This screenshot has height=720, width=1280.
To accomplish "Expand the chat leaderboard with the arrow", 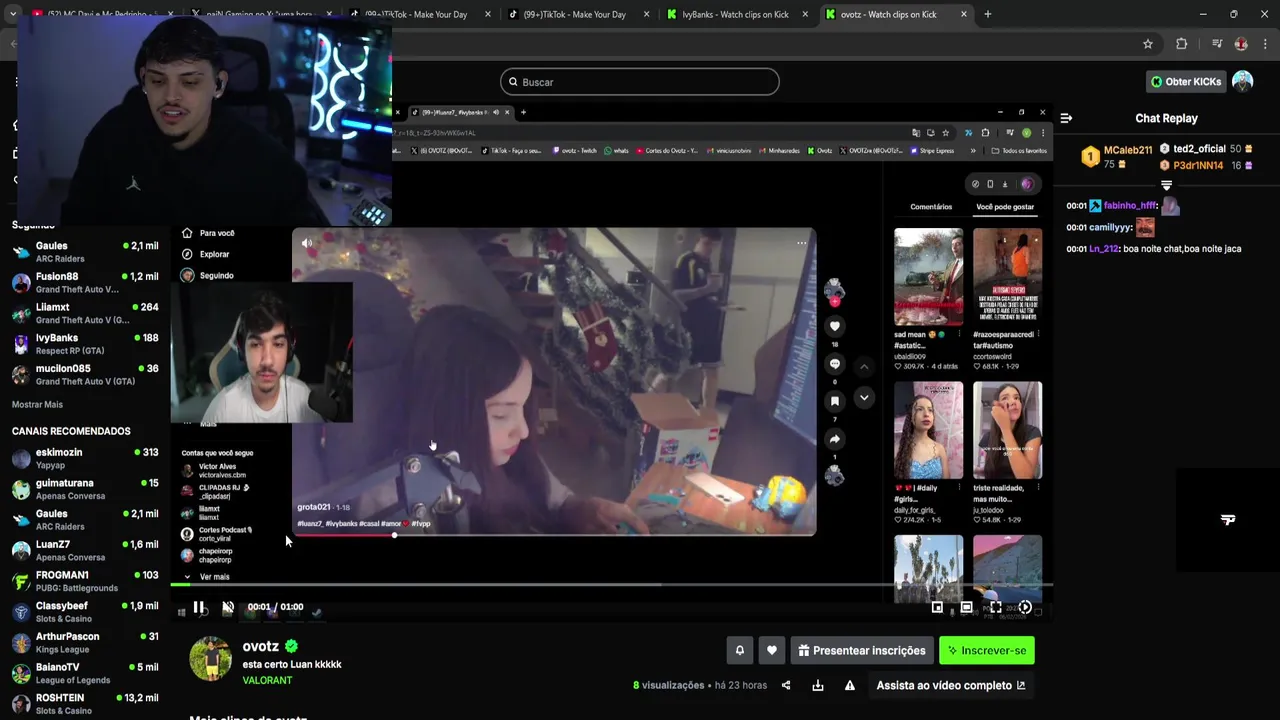I will click(1166, 185).
